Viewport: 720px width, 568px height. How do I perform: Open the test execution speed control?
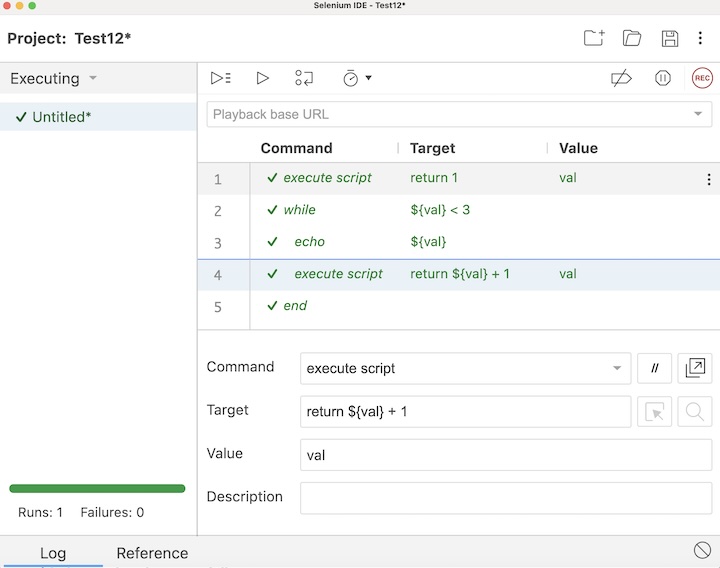pos(356,78)
